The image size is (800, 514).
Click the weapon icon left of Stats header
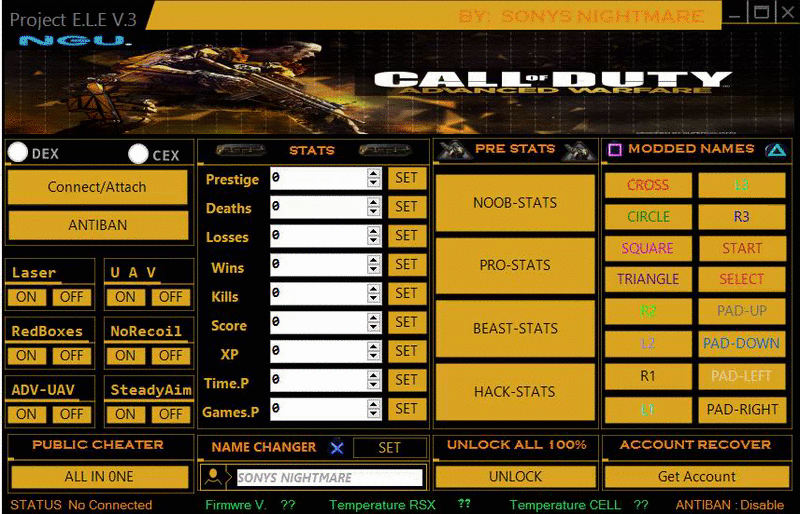point(241,150)
